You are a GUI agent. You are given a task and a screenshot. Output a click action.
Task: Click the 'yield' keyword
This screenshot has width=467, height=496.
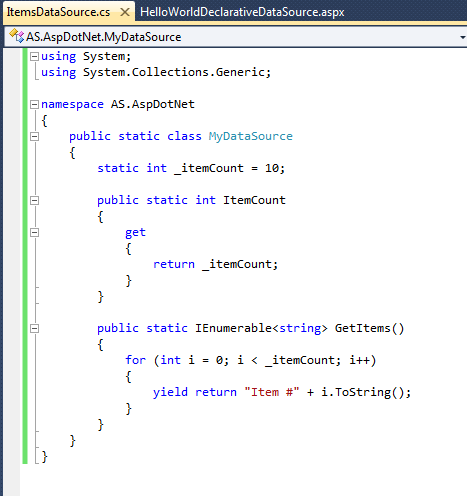click(170, 392)
